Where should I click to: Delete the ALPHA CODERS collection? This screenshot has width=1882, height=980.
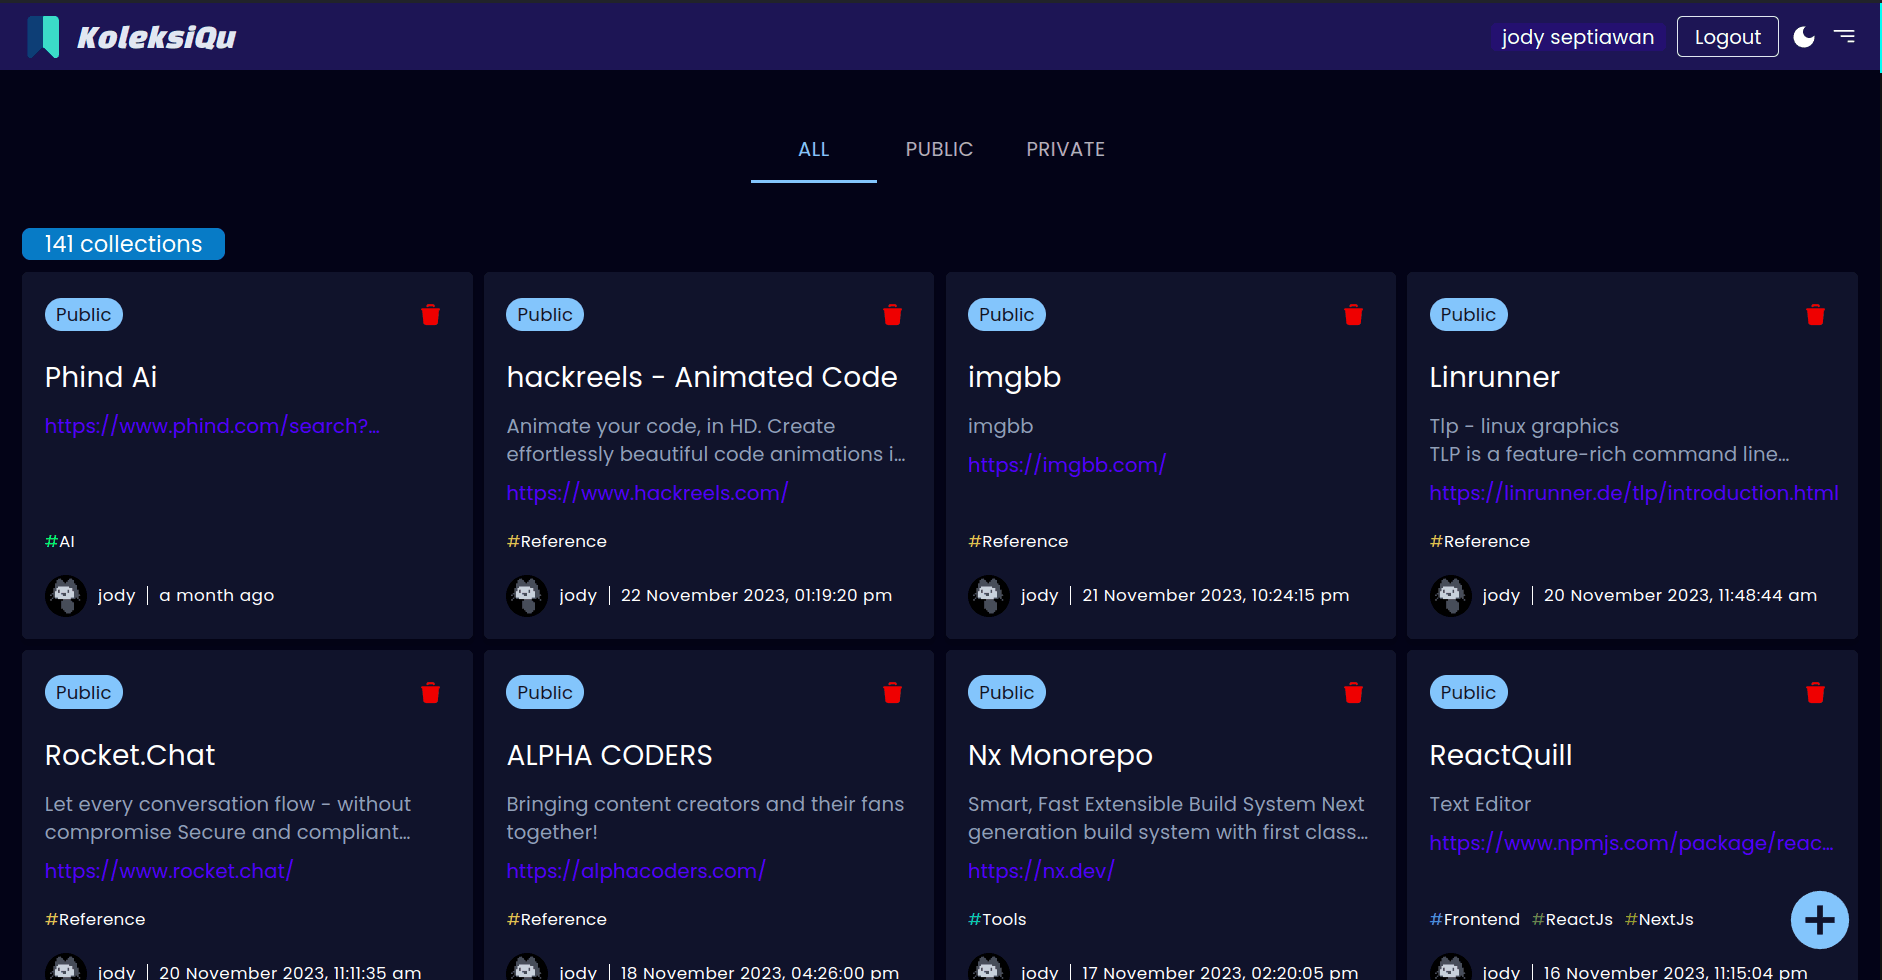892,693
